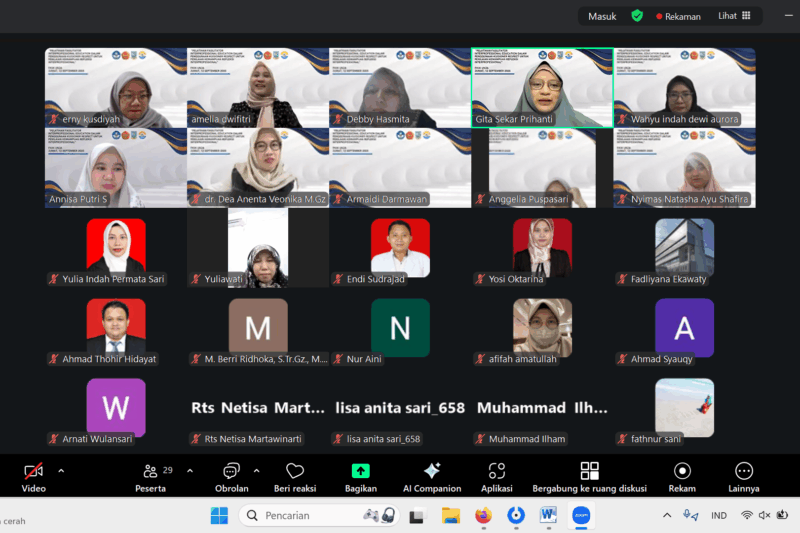
Task: Click the brown M avatar of M. Berri Ridhoka
Action: coord(258,326)
